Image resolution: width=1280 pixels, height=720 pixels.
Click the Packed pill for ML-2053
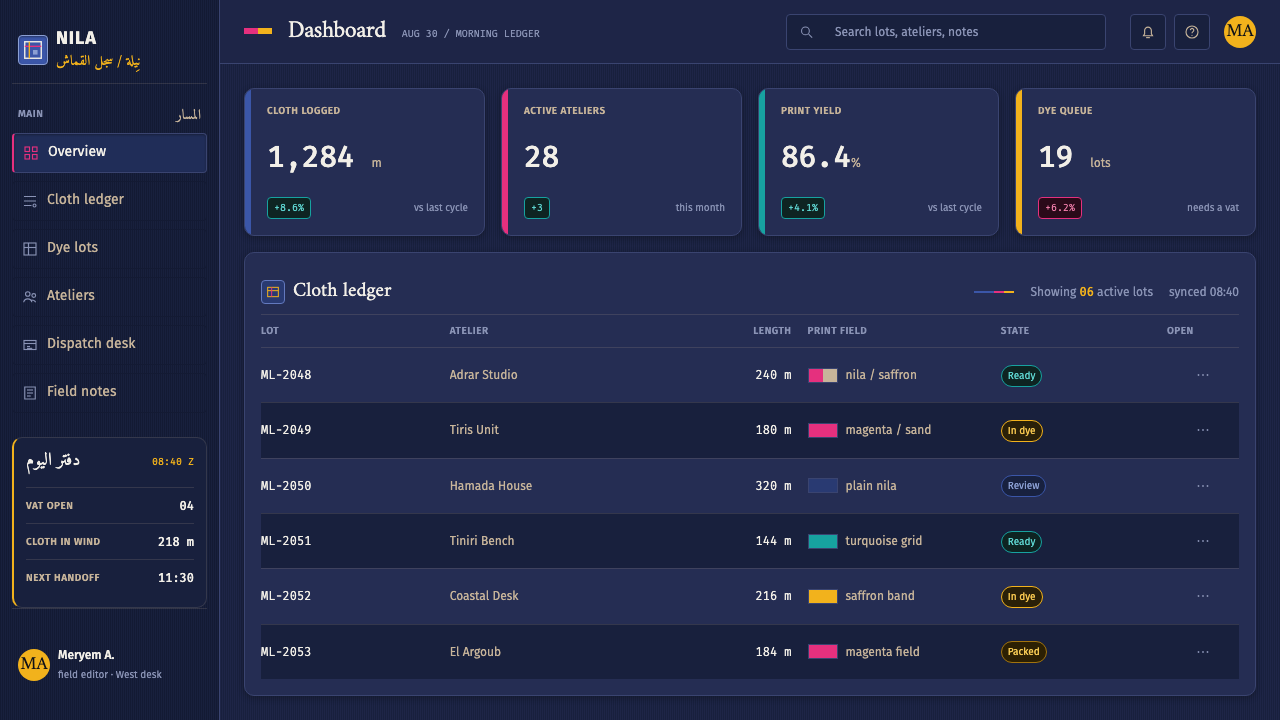(x=1024, y=652)
